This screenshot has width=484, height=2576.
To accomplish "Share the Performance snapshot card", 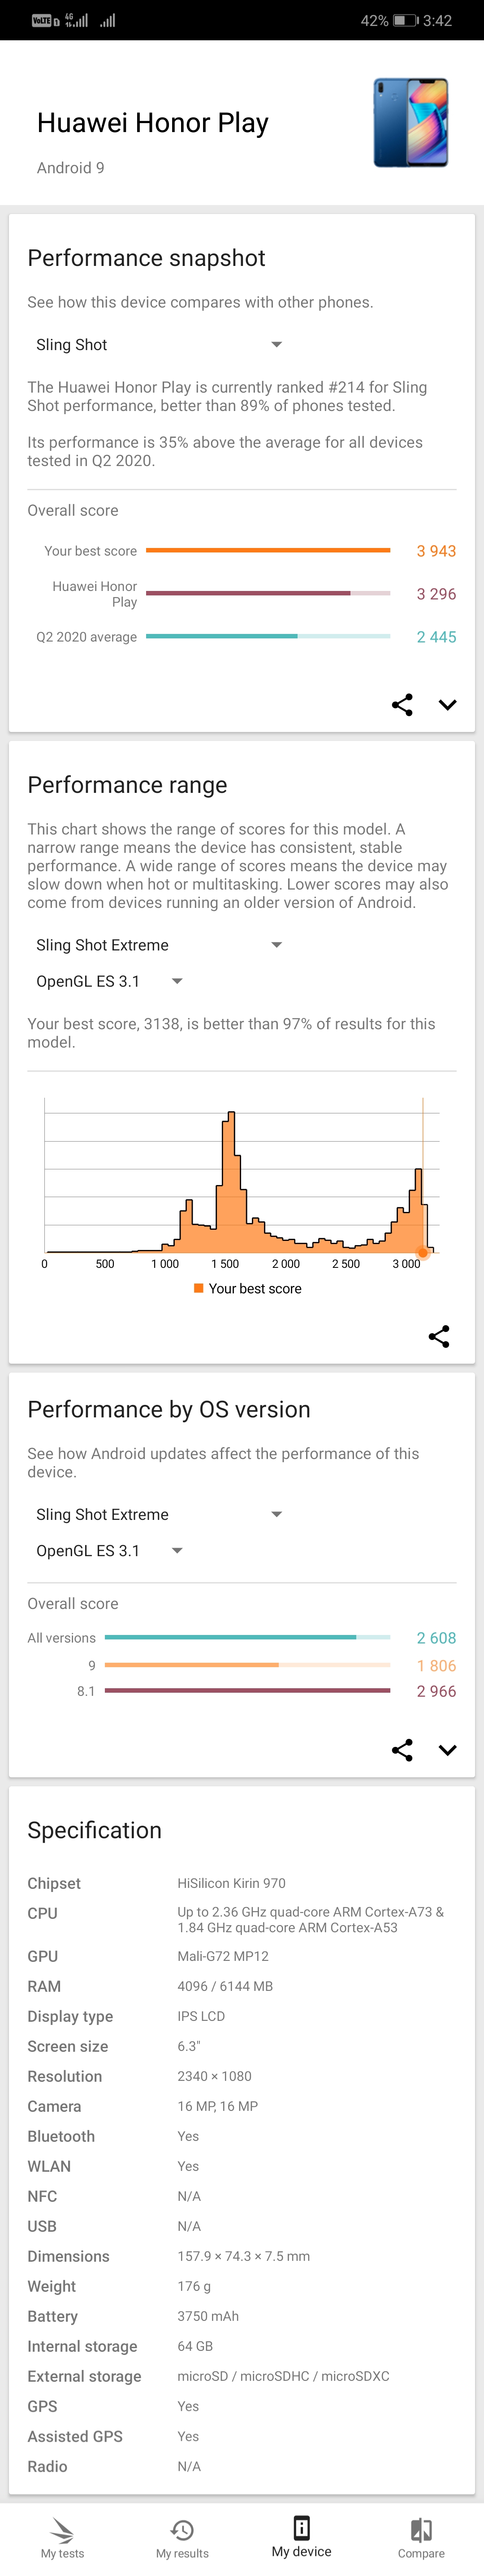I will (402, 705).
